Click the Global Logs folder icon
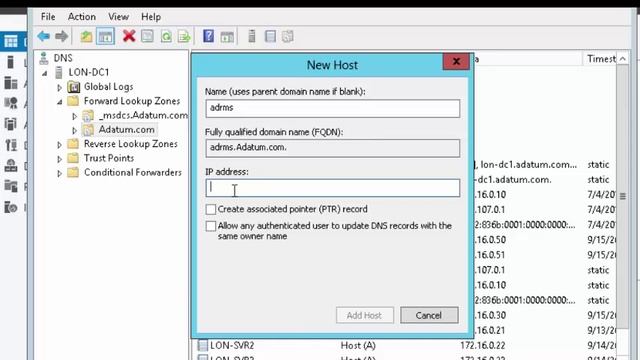 [x=73, y=87]
